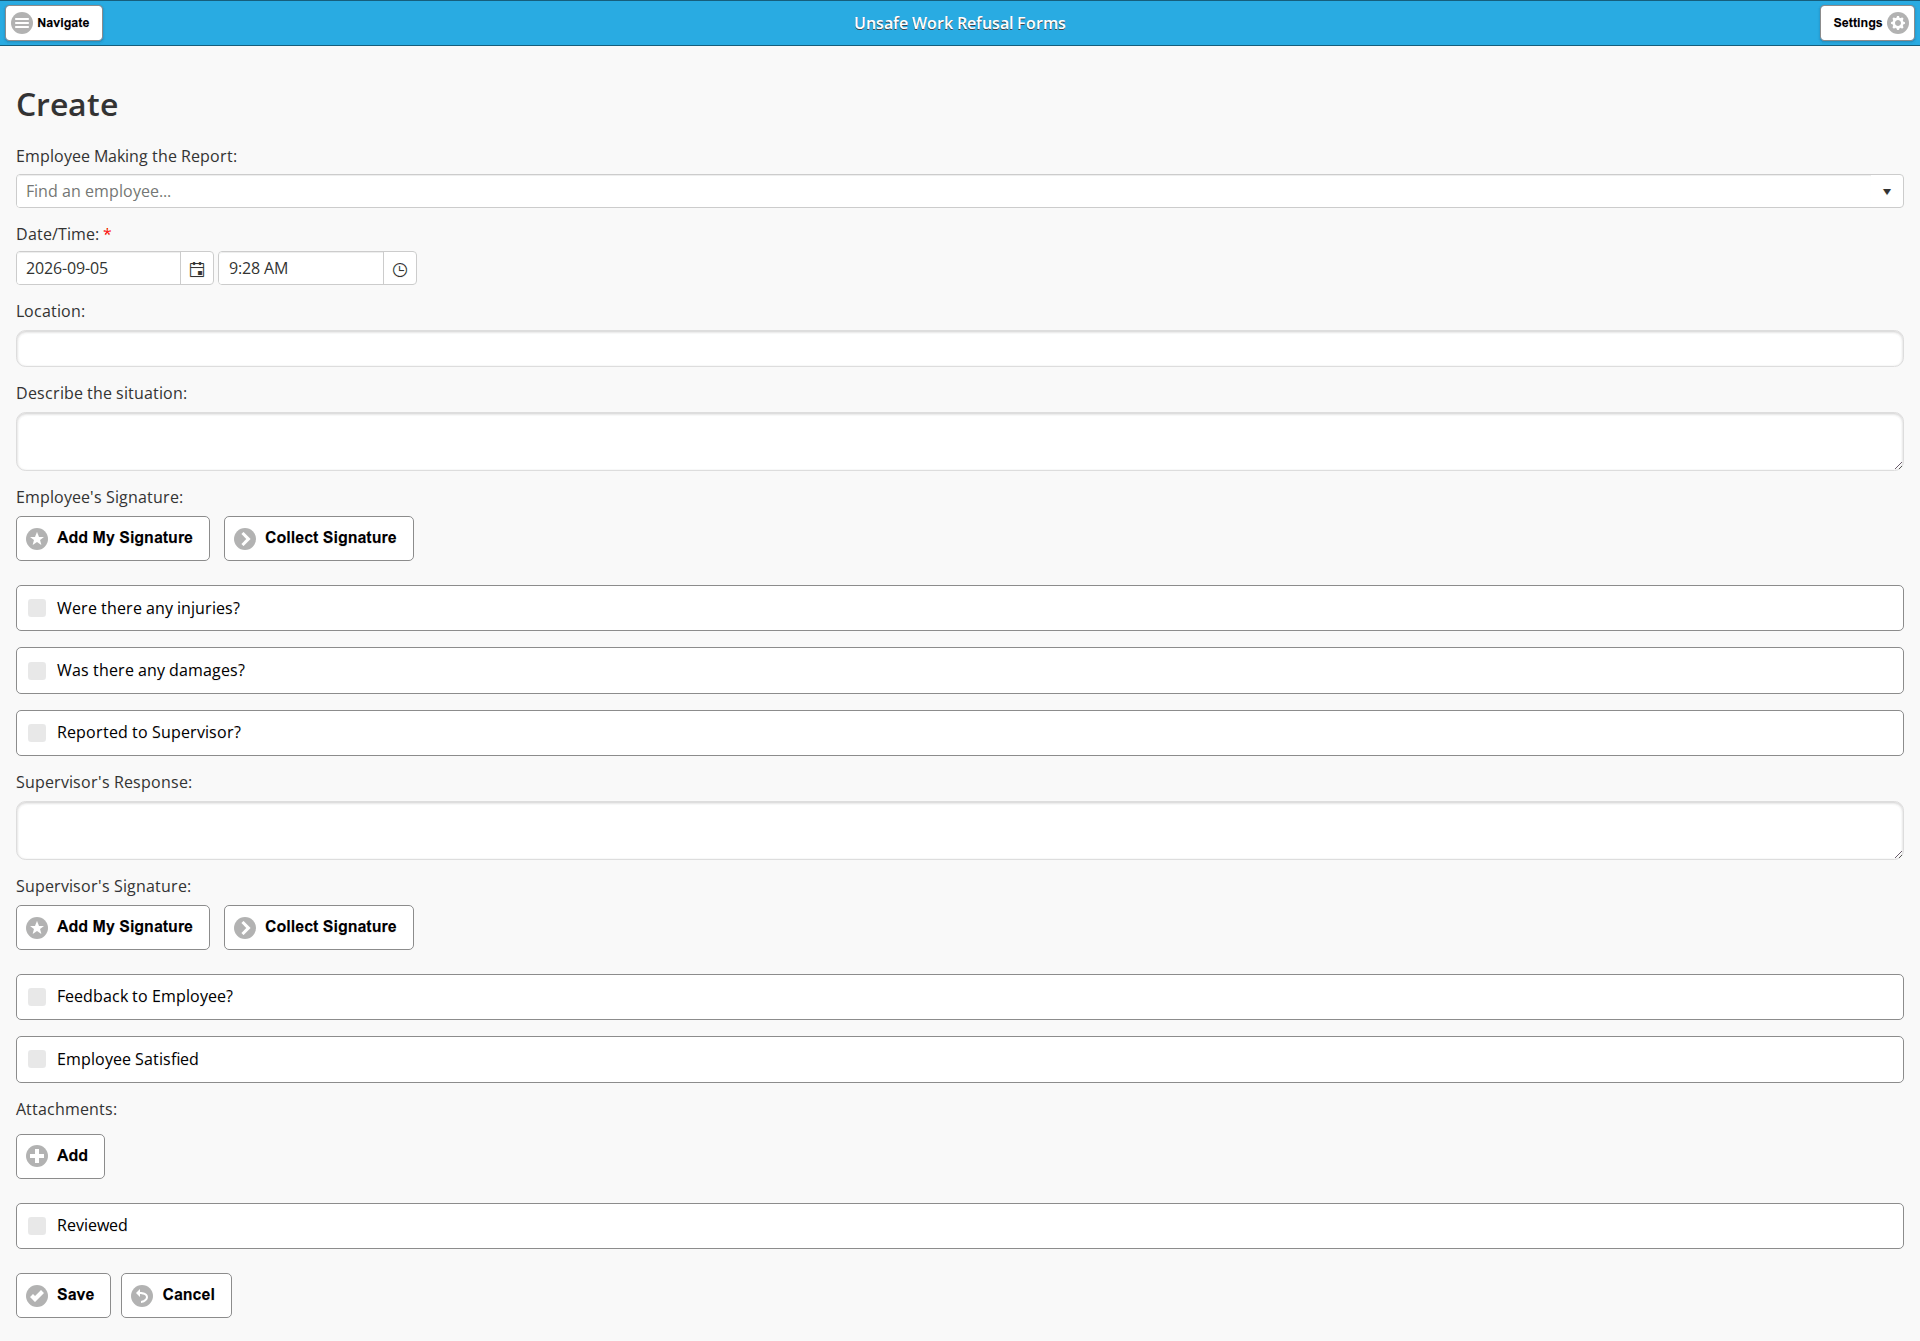1920x1341 pixels.
Task: Open the calendar date picker icon
Action: coord(197,269)
